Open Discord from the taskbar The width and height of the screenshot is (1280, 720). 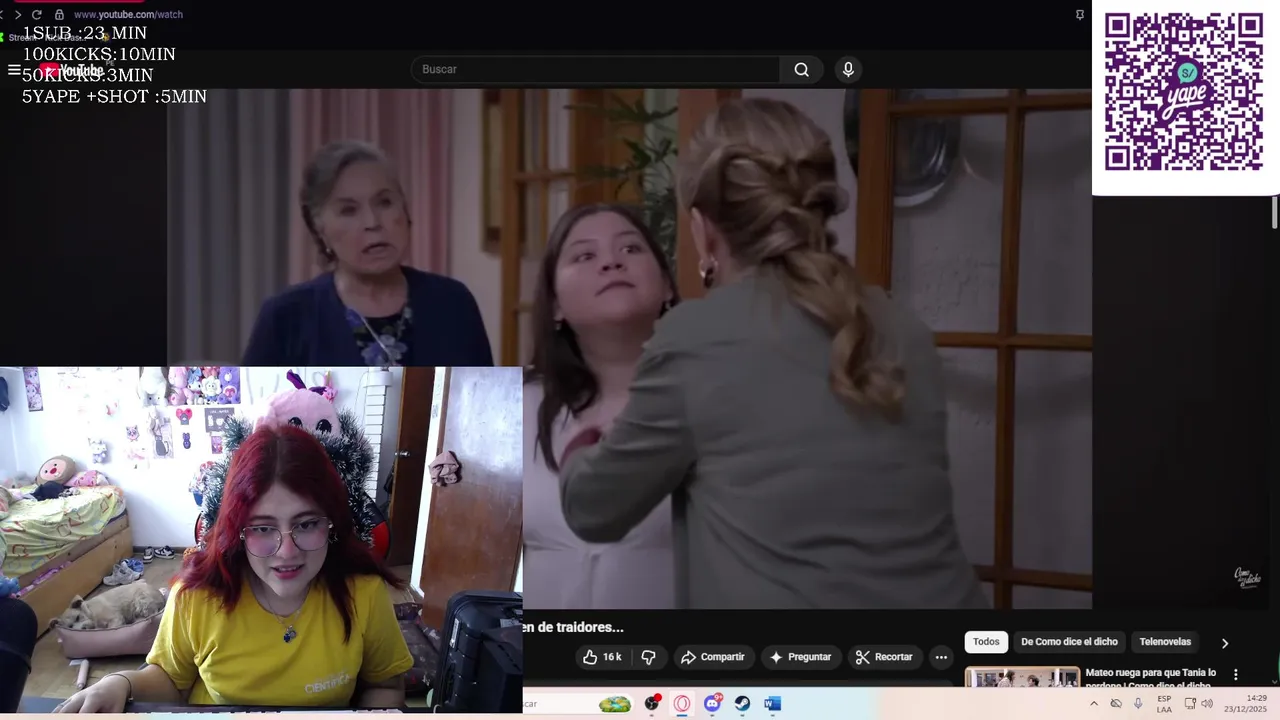712,704
